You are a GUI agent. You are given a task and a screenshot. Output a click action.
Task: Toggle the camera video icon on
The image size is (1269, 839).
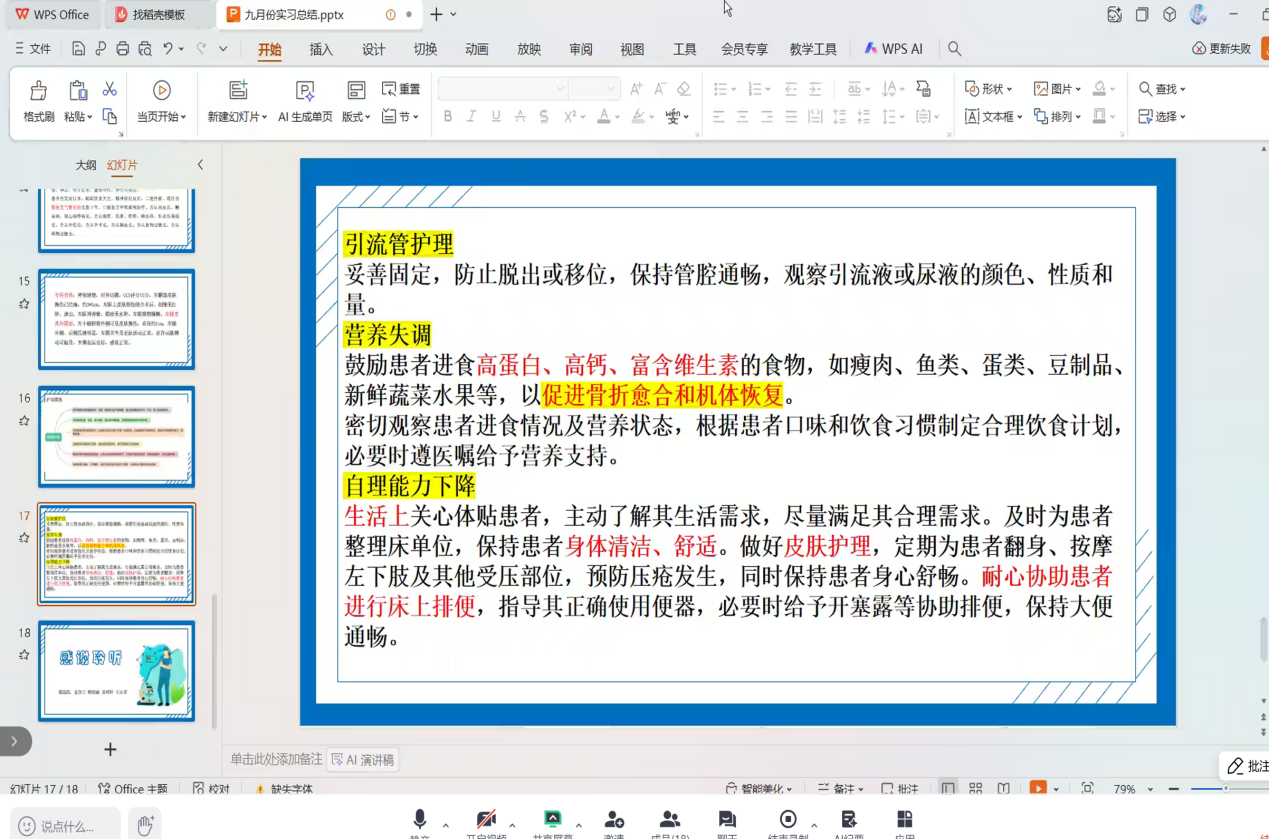486,819
